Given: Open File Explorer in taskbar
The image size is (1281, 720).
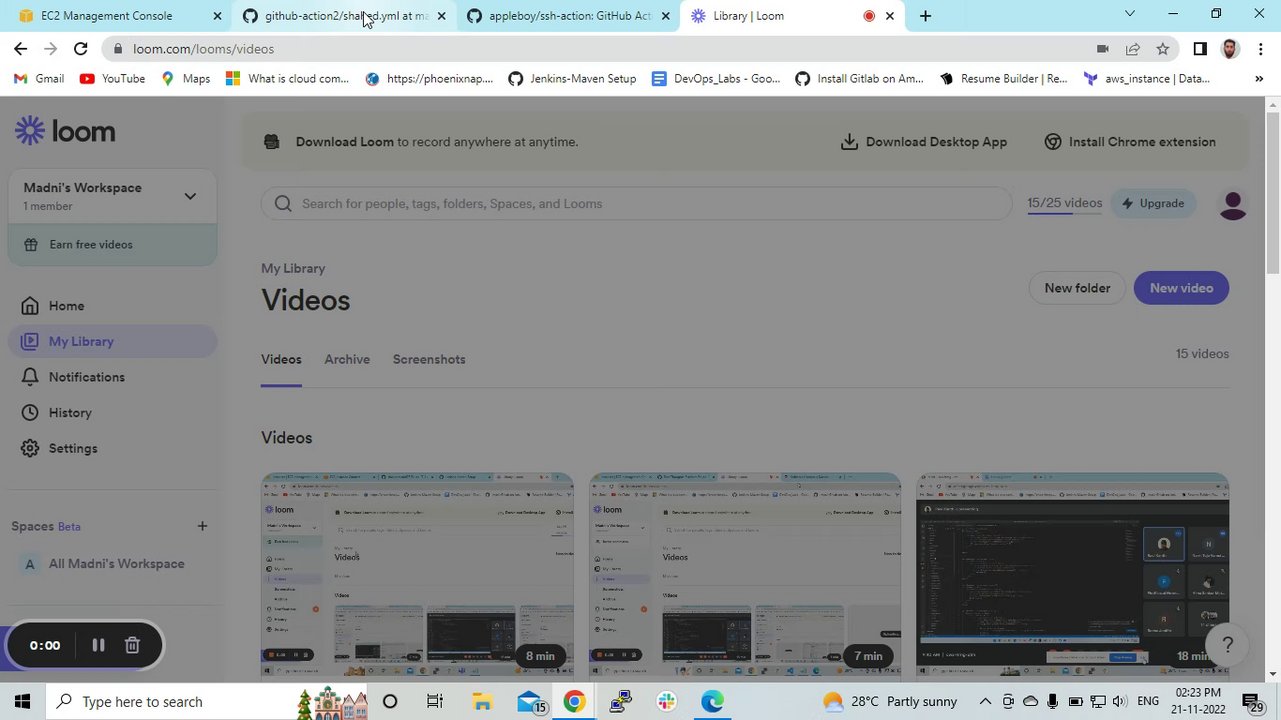Looking at the screenshot, I should (482, 702).
